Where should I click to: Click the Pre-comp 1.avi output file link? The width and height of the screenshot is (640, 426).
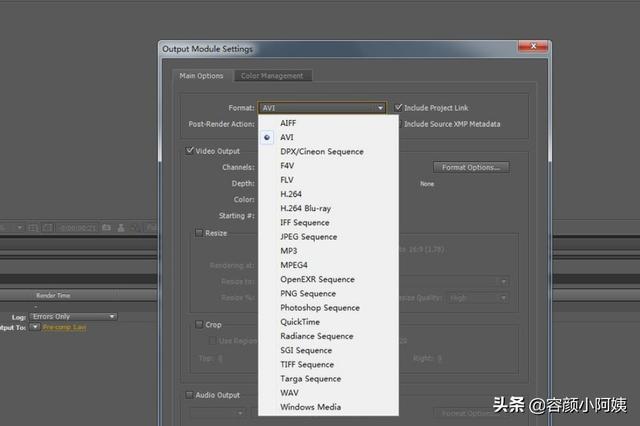click(64, 327)
